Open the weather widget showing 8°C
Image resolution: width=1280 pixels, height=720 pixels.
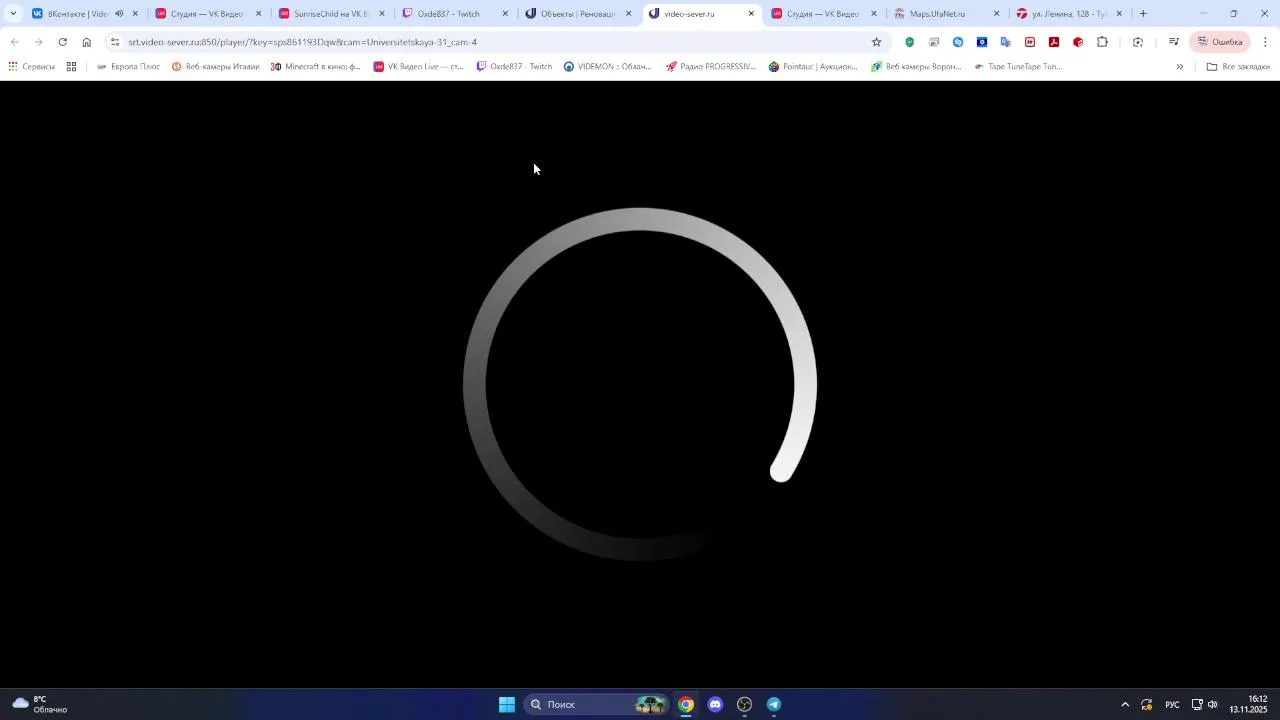40,705
